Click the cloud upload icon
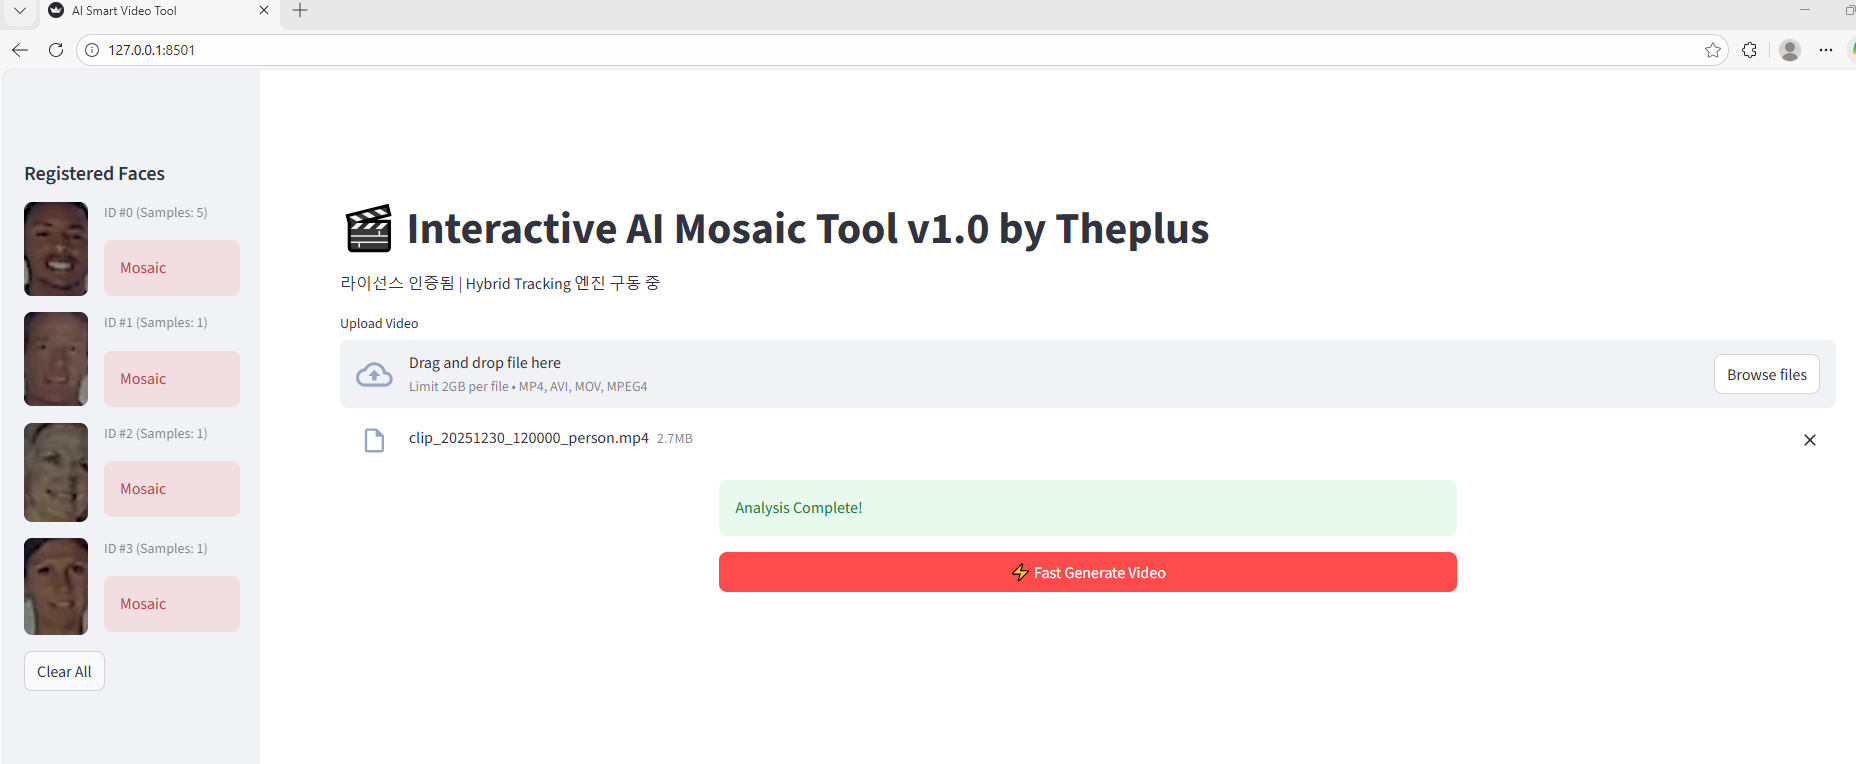Screen dimensions: 1856x764 coord(374,374)
